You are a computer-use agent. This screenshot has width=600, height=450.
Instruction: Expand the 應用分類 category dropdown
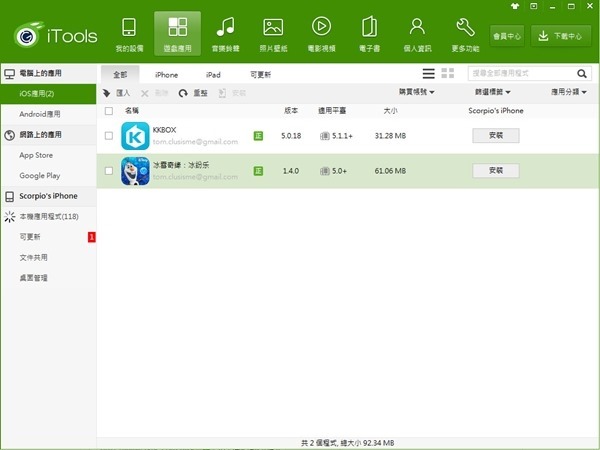(x=570, y=92)
